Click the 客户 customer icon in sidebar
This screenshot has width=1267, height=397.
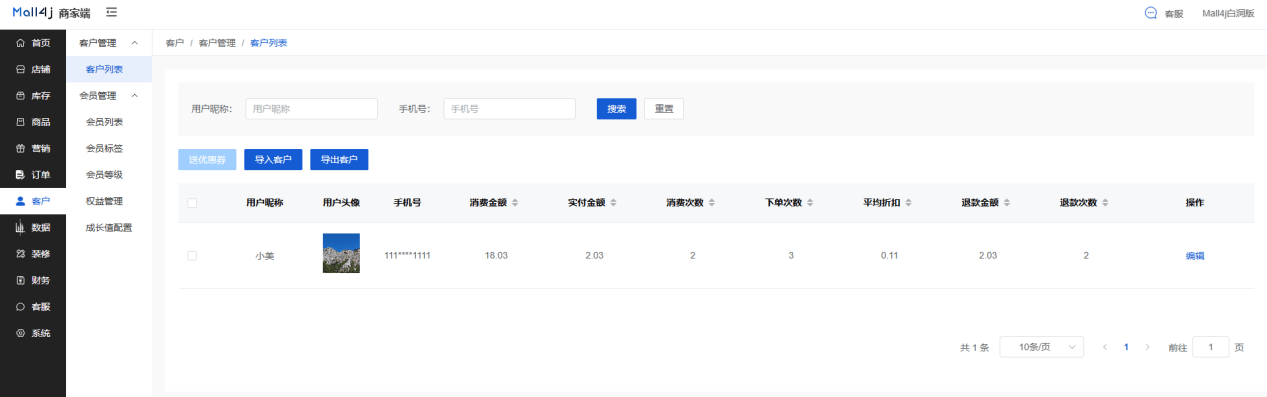[x=20, y=201]
